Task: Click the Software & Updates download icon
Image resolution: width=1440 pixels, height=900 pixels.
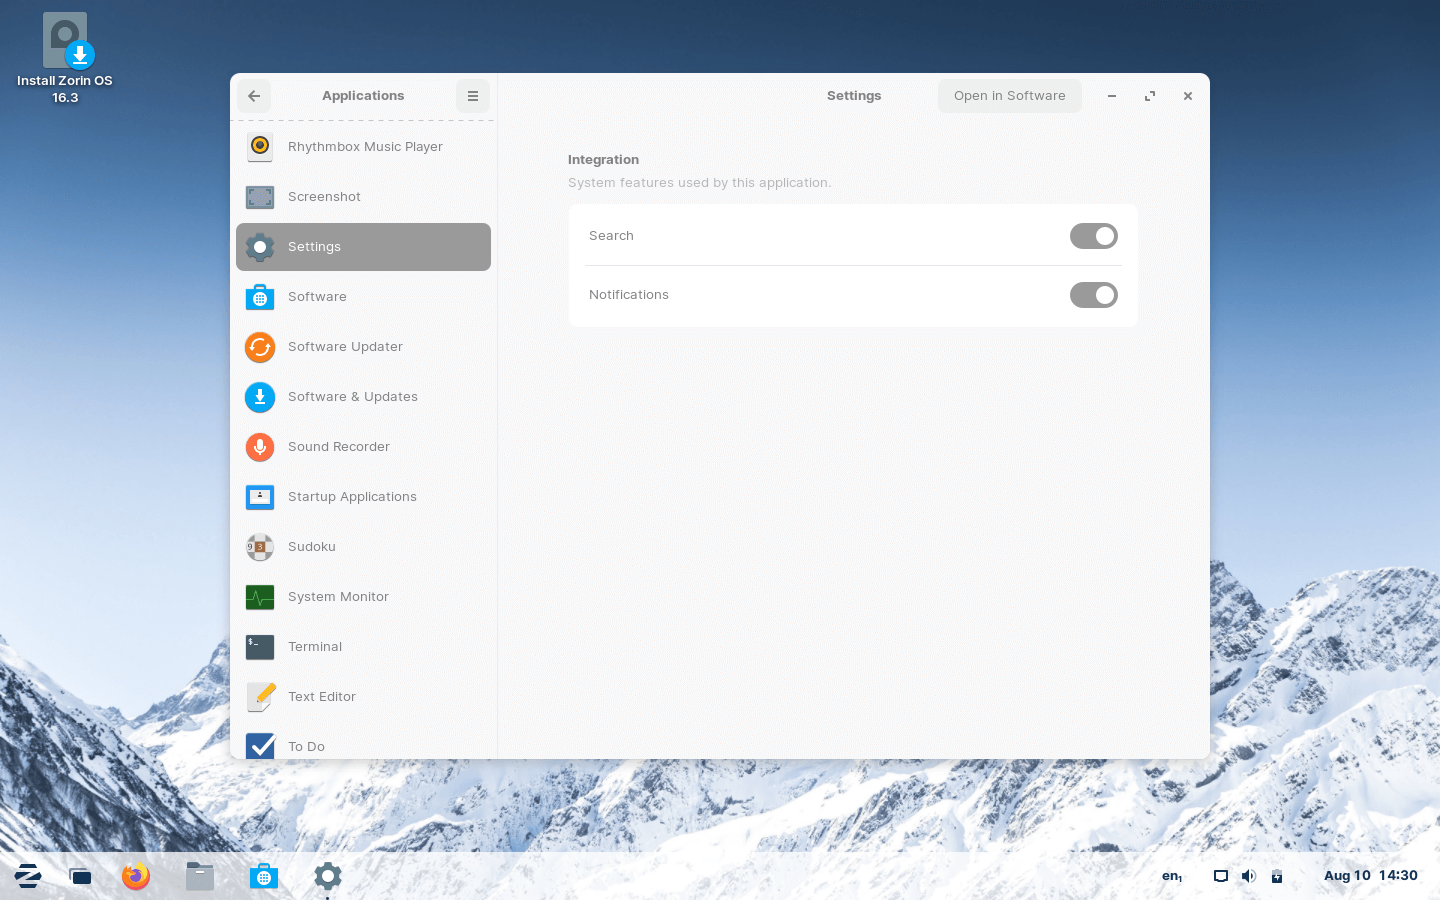Action: click(x=260, y=397)
